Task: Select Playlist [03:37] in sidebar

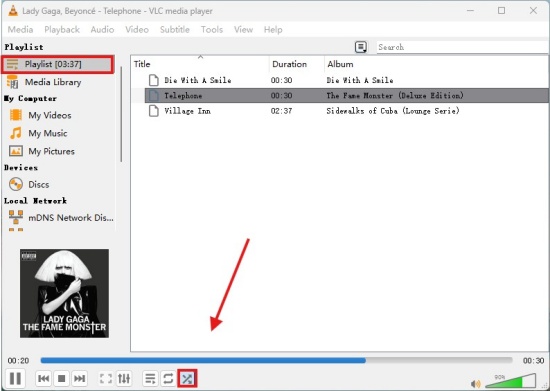Action: [58, 64]
